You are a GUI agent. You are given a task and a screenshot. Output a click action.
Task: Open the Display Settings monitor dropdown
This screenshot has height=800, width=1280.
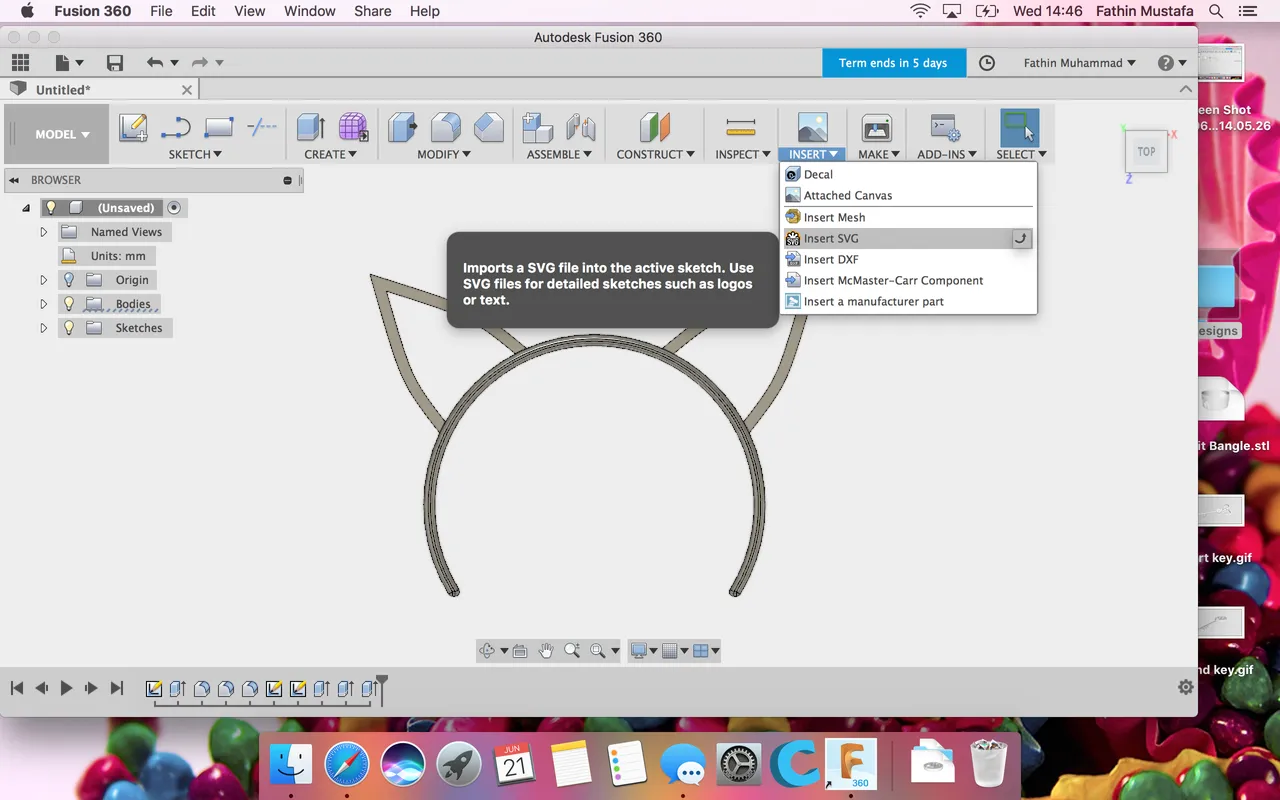[643, 650]
